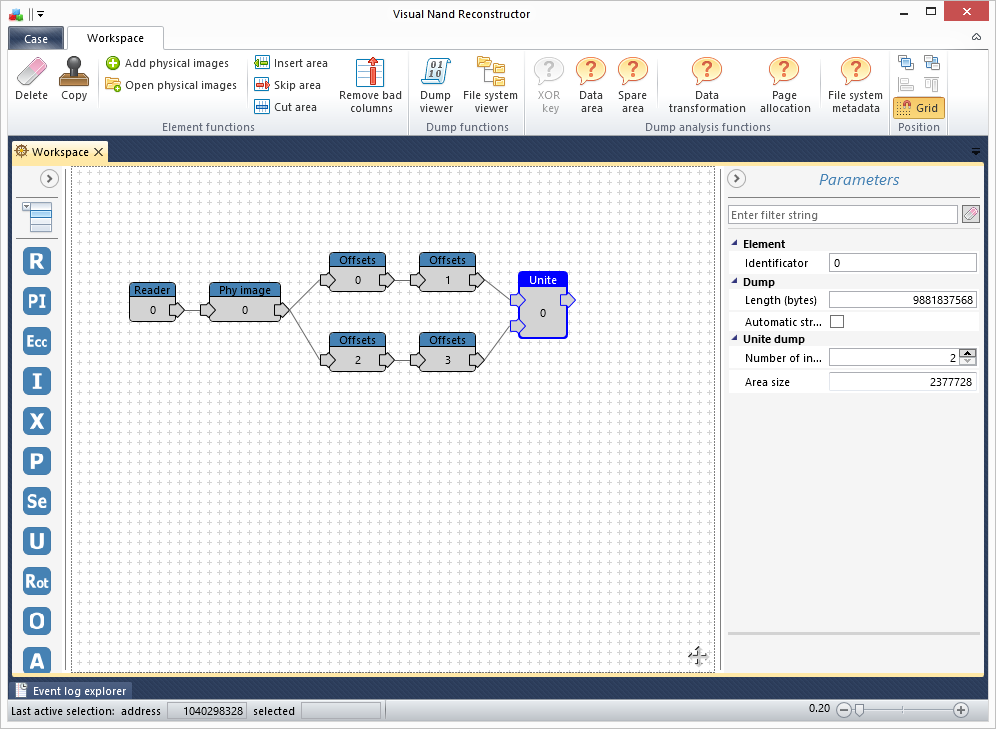Select the R element in sidebar

[37, 261]
